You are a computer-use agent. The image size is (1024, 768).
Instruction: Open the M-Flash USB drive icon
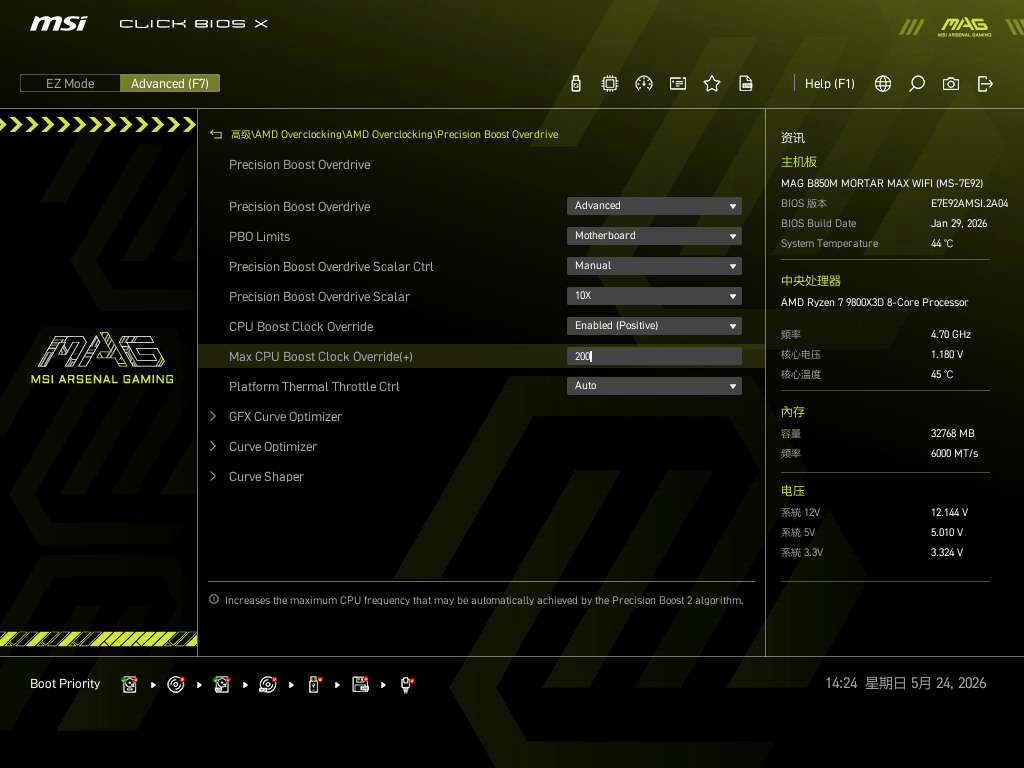coord(575,84)
